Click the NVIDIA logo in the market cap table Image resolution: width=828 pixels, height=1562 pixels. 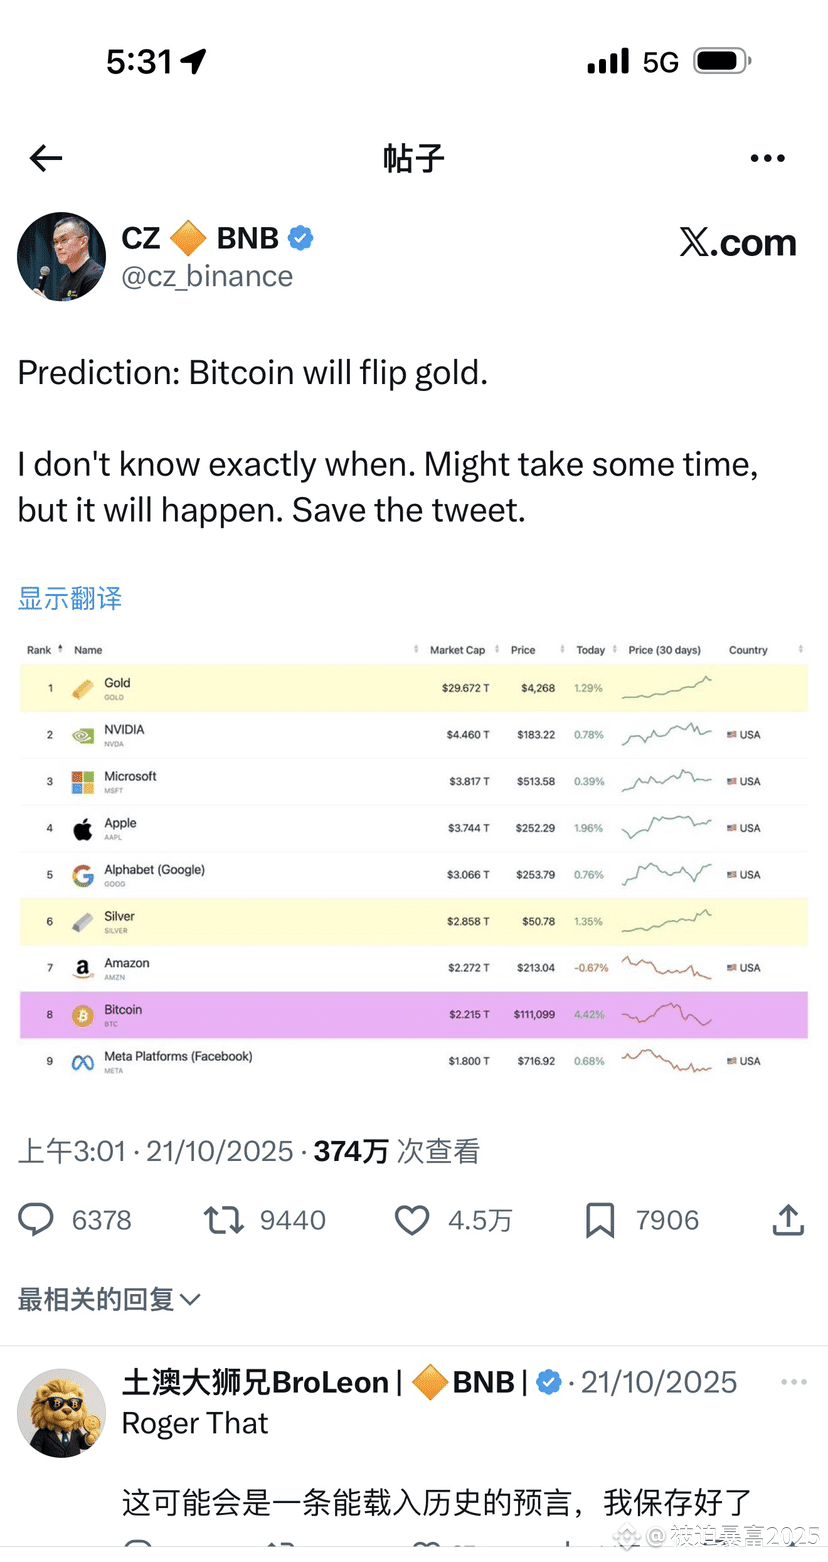[x=83, y=734]
